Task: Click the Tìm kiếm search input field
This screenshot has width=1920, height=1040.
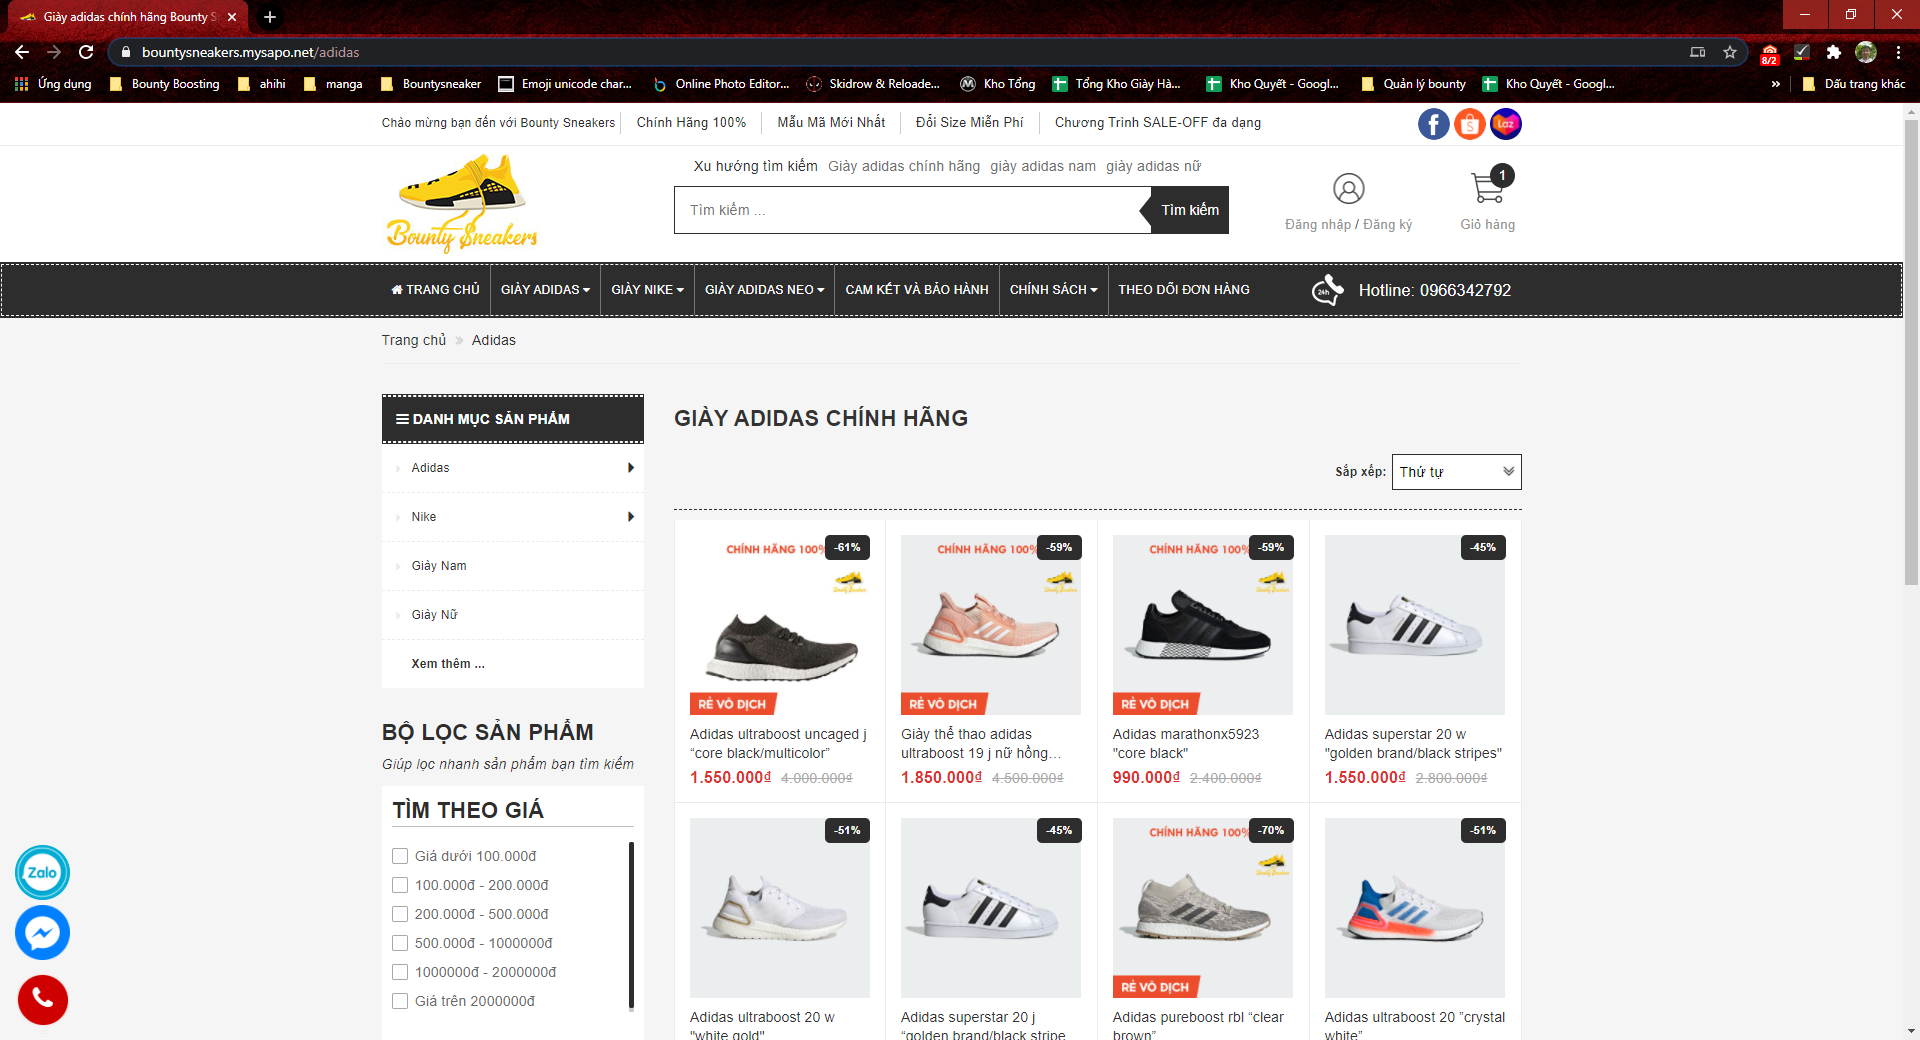Action: (x=912, y=210)
